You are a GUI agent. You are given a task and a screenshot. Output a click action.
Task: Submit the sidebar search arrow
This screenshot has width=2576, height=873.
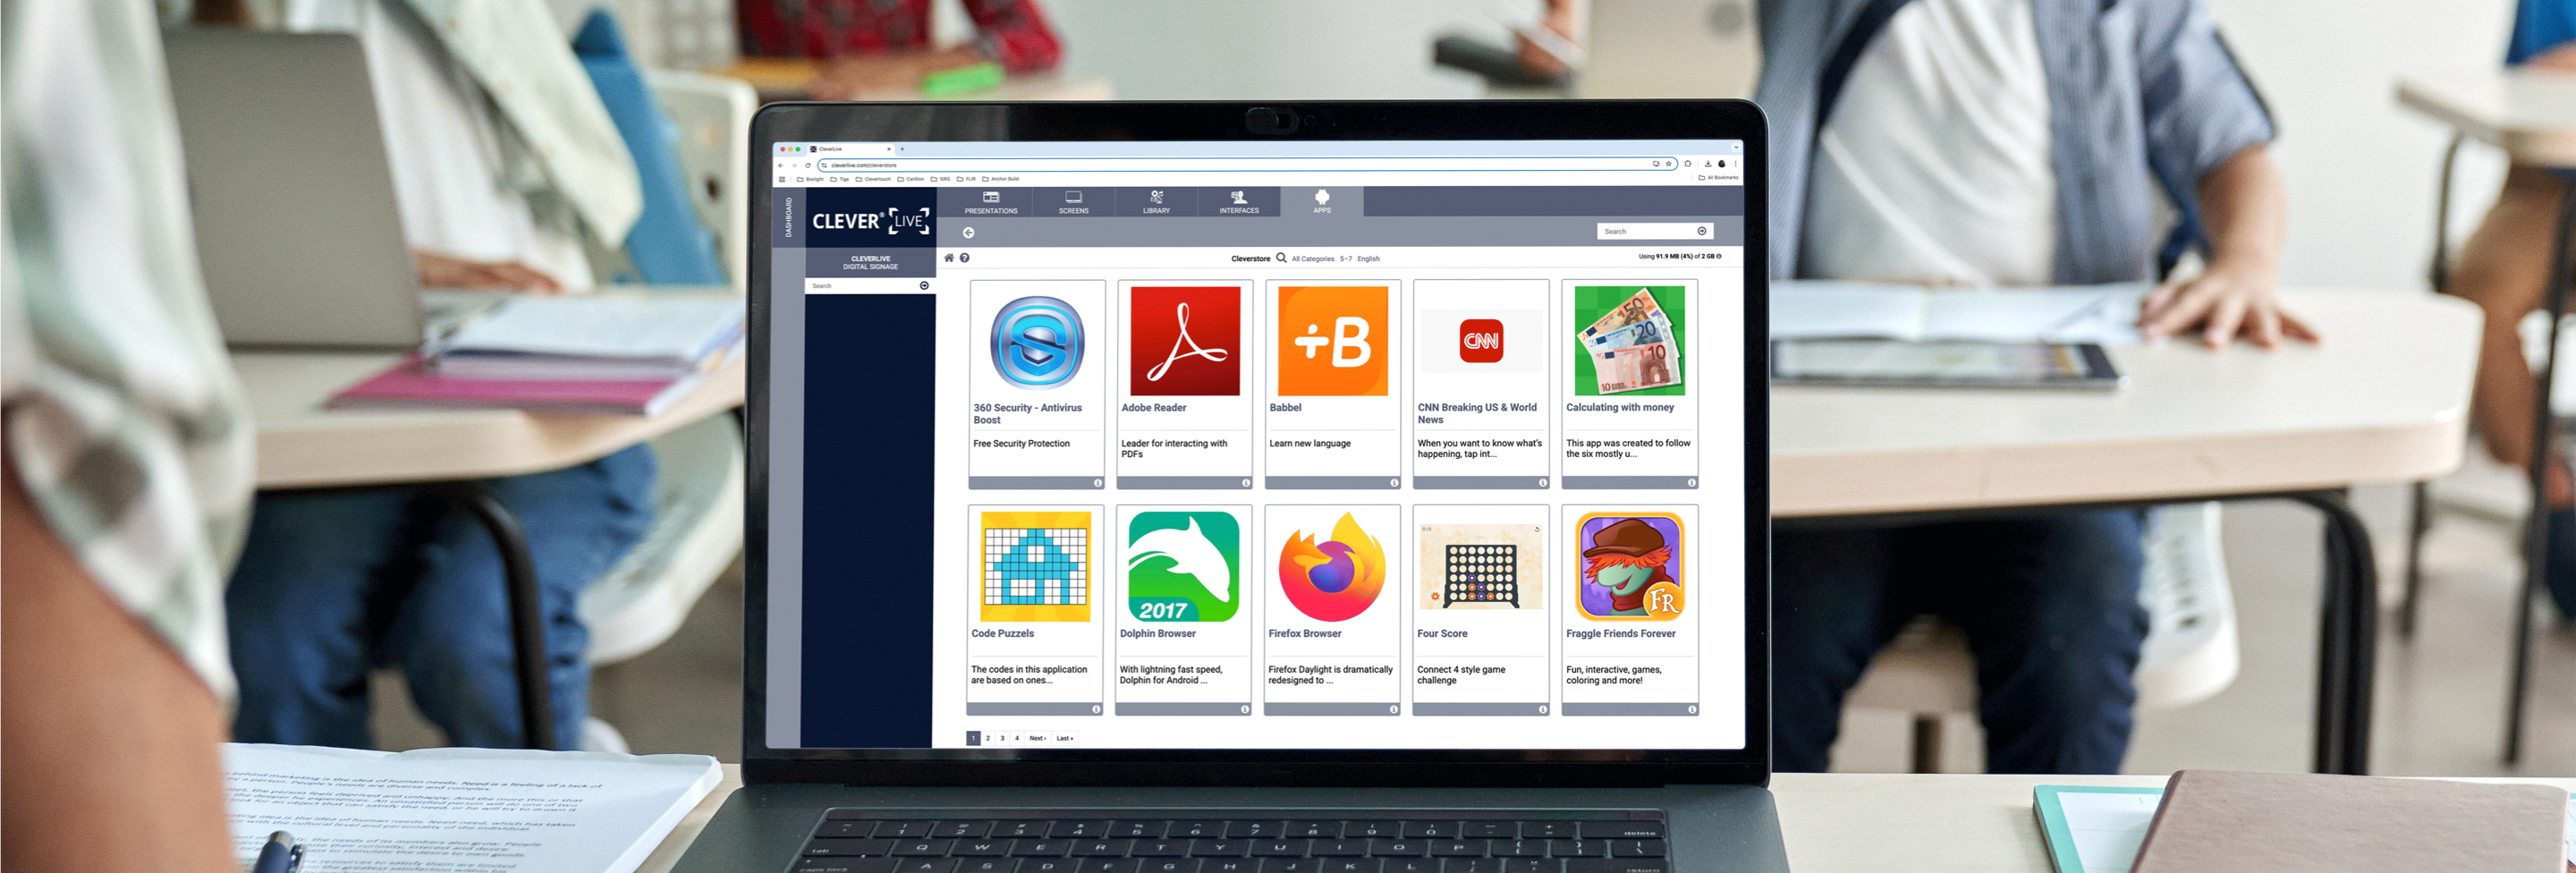[924, 286]
